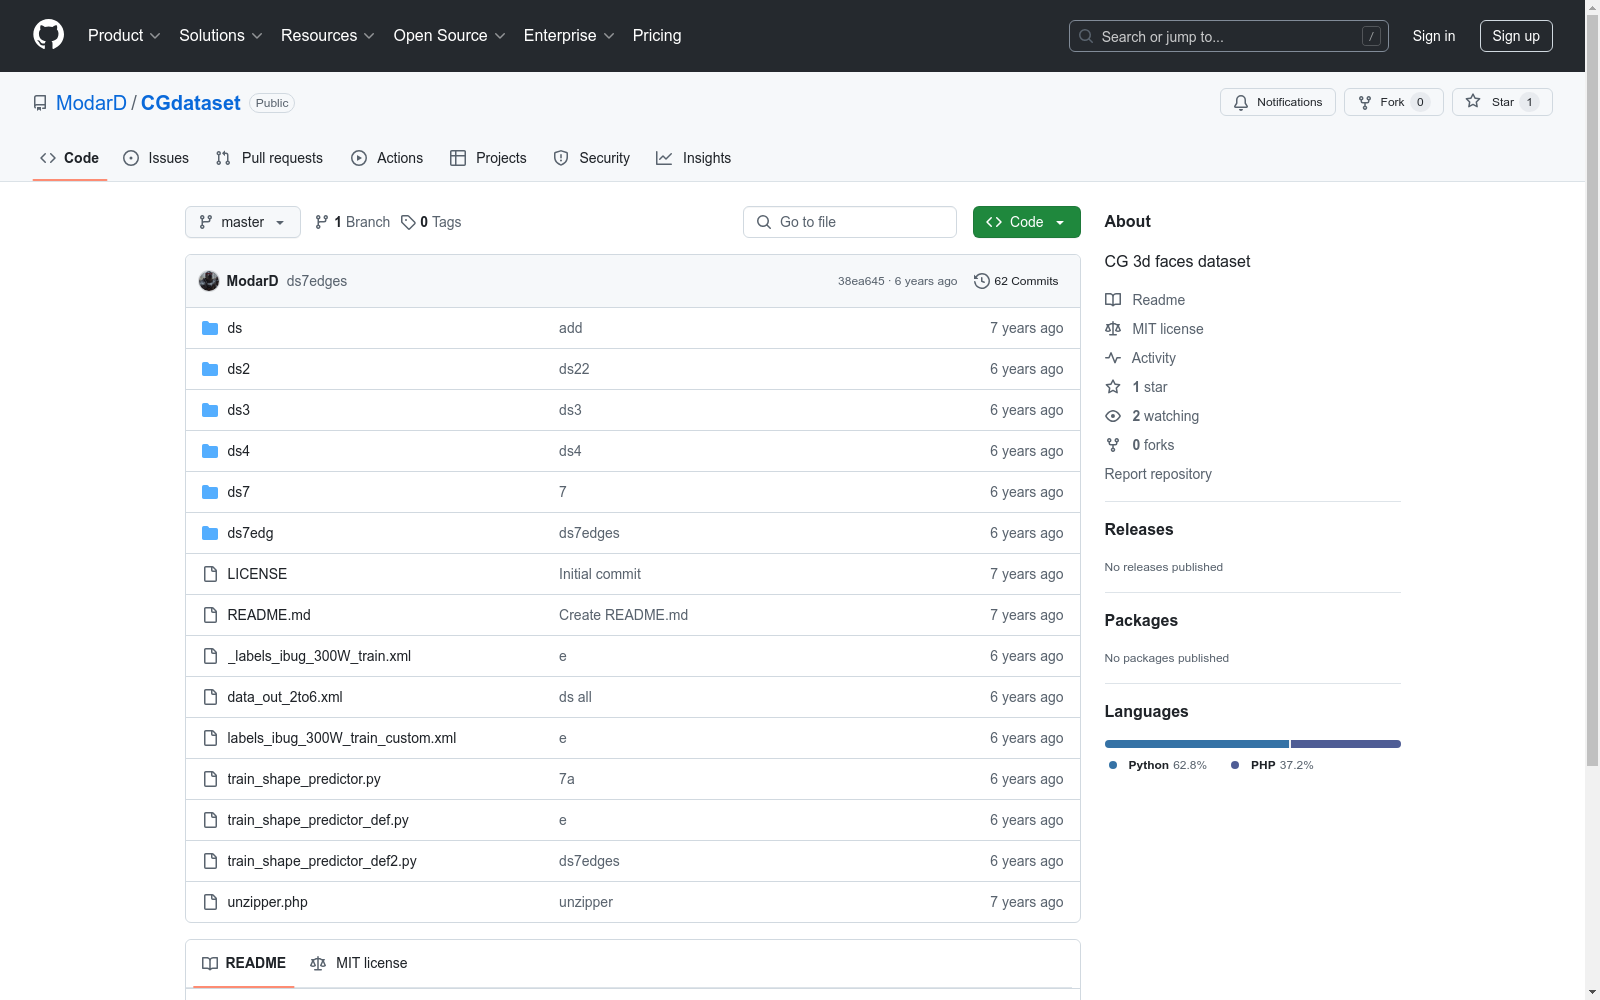1600x1000 pixels.
Task: Click the search magnifier icon in header
Action: click(1086, 36)
